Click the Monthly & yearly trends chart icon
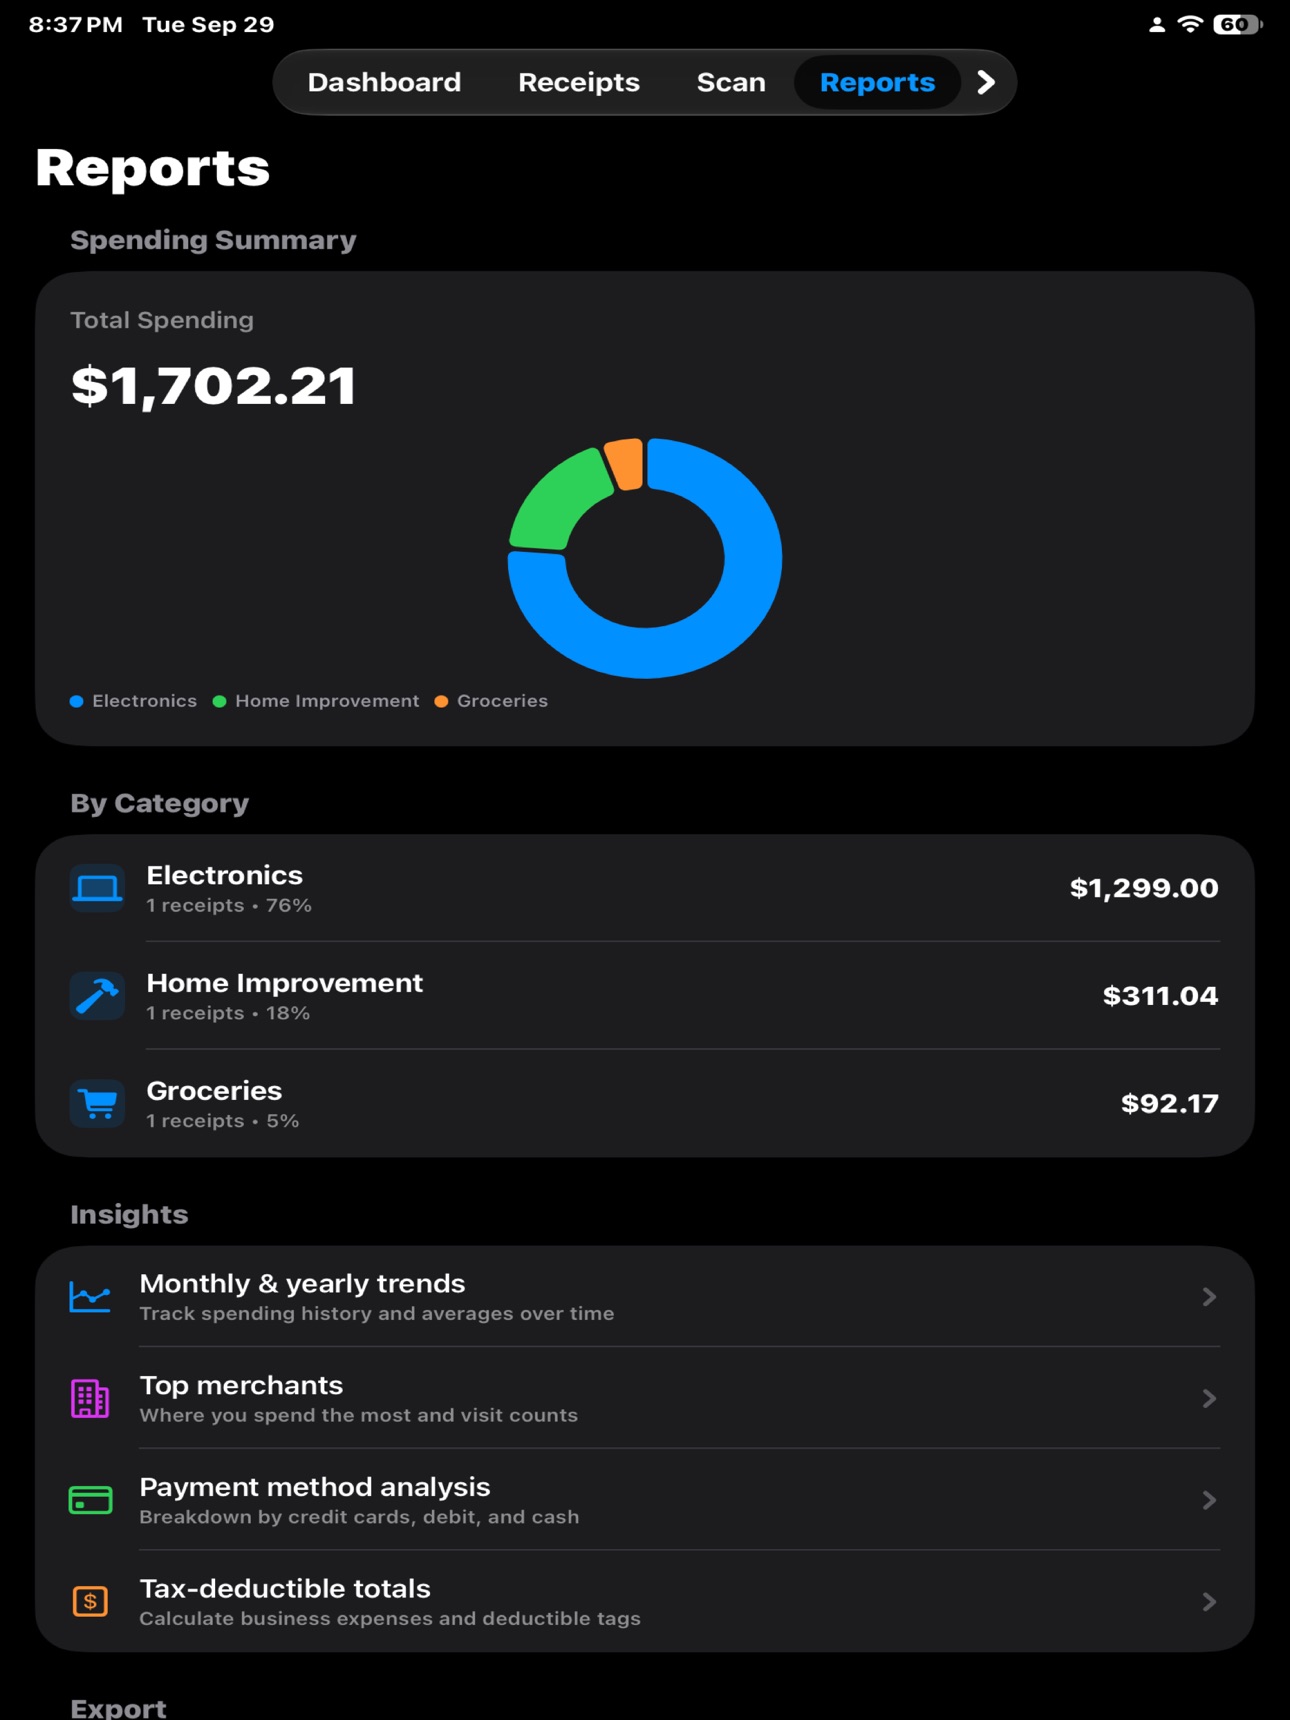1290x1720 pixels. (90, 1297)
